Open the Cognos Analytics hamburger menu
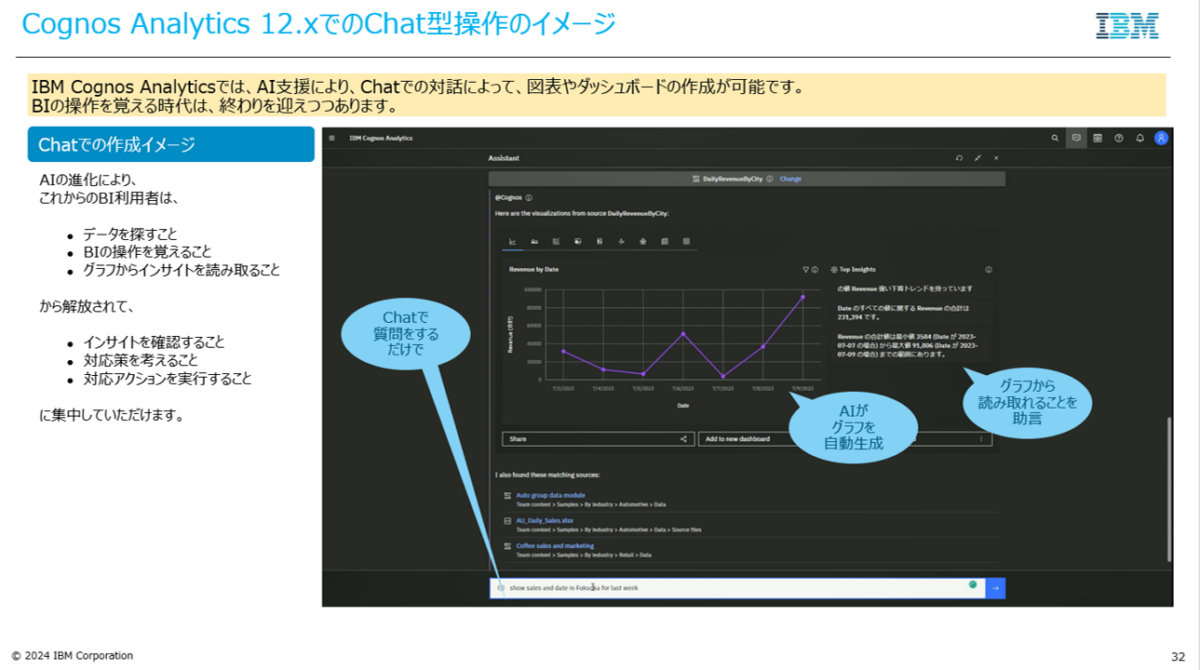The height and width of the screenshot is (670, 1200). tap(332, 138)
